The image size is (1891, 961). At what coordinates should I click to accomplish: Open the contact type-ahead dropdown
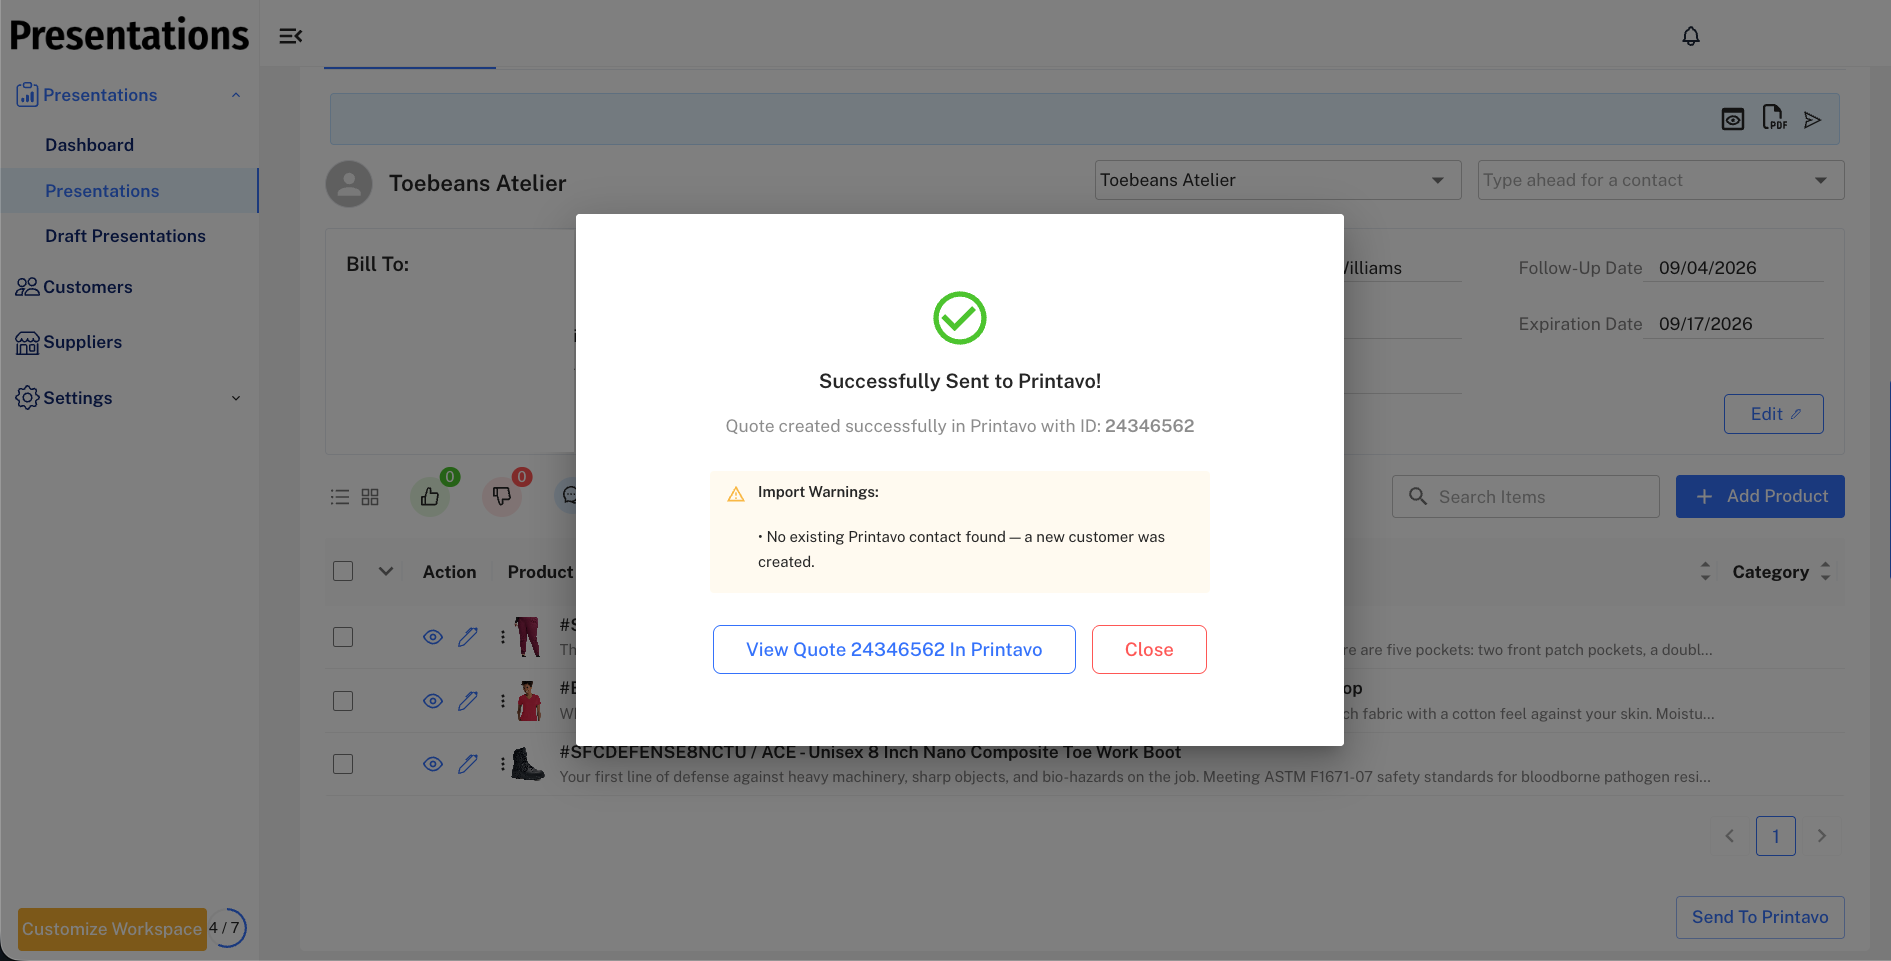(x=1661, y=180)
